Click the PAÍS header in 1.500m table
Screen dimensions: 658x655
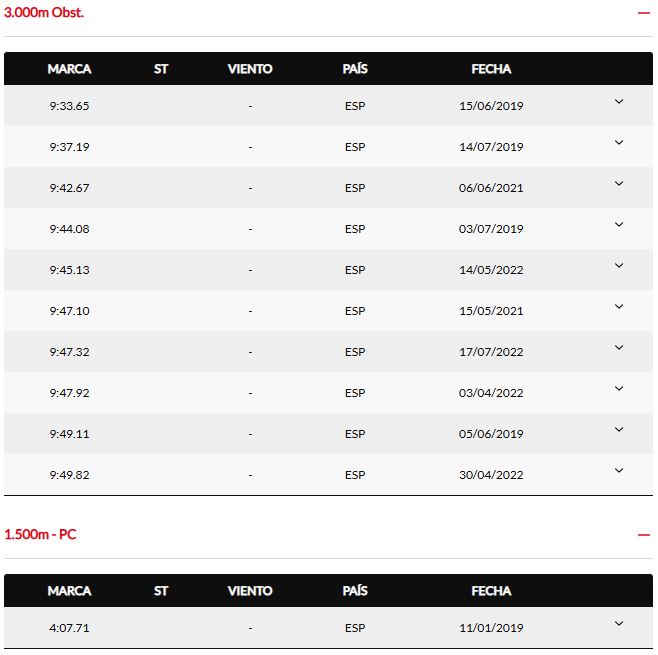coord(355,591)
